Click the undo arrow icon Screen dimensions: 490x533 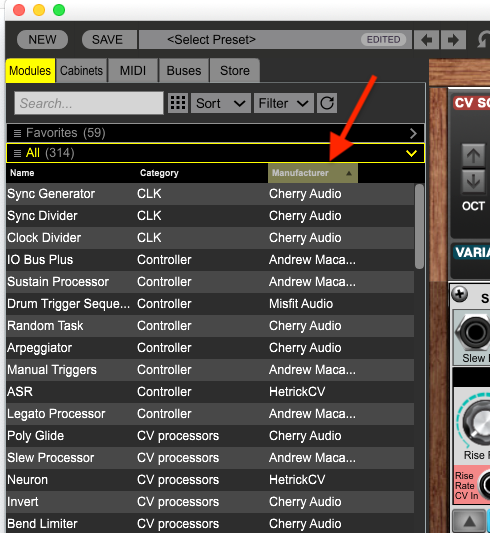pyautogui.click(x=484, y=40)
